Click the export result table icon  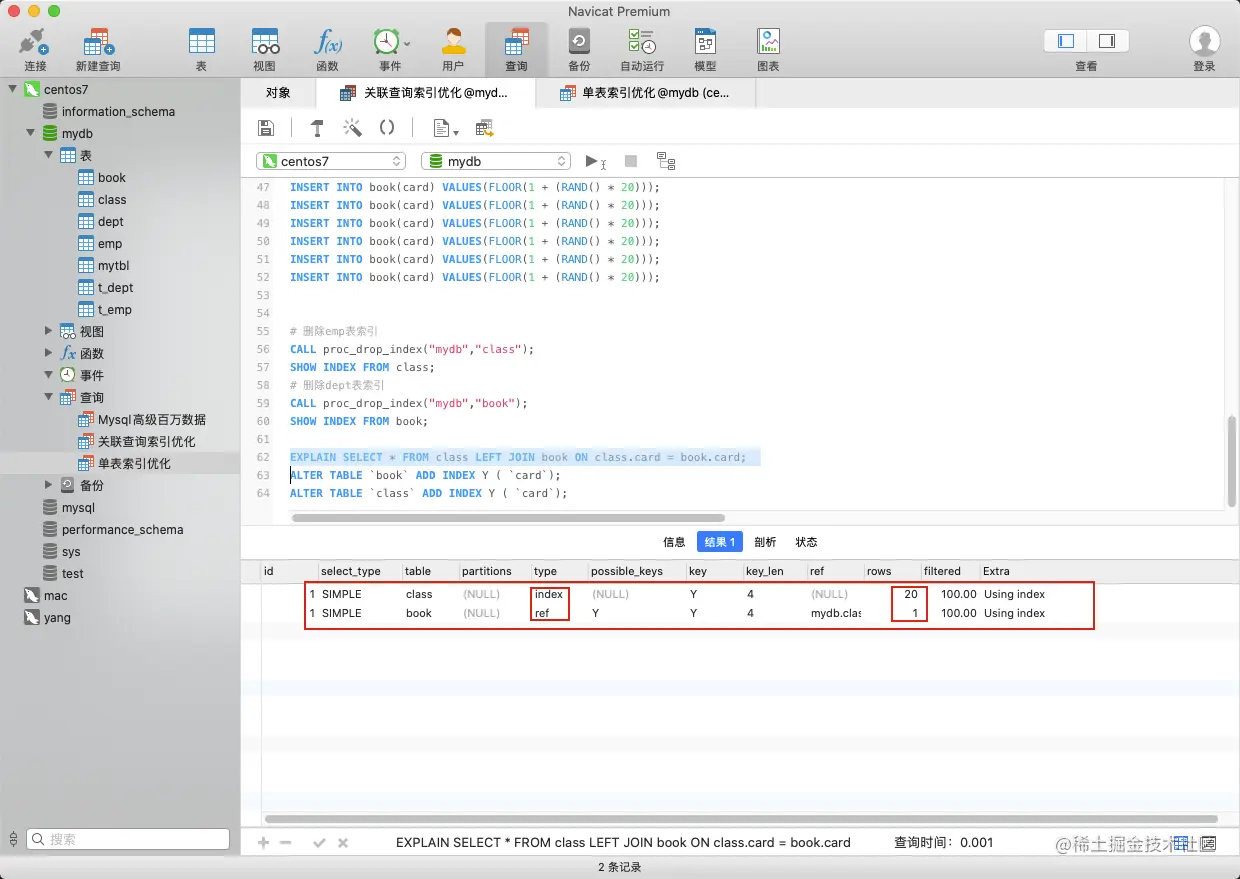coord(485,128)
